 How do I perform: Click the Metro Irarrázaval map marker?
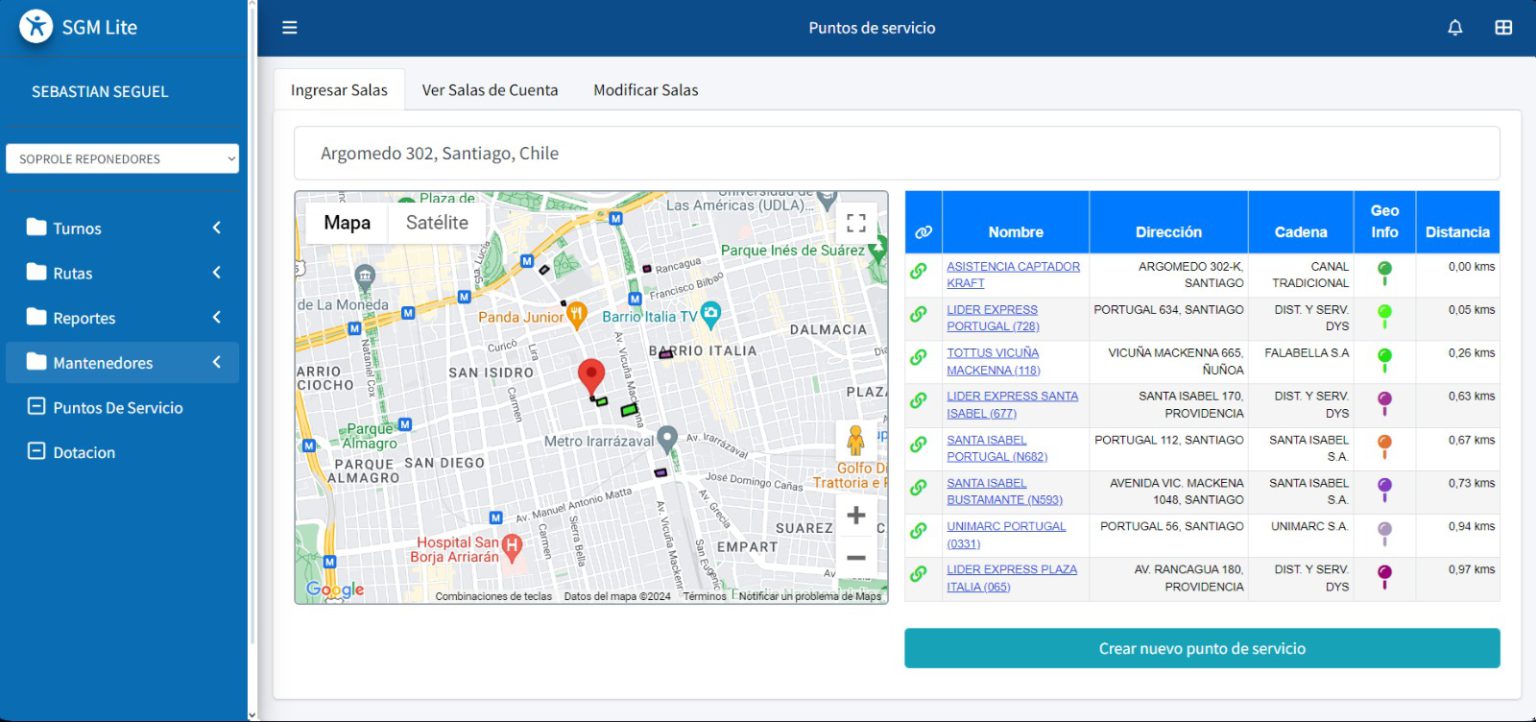[667, 438]
